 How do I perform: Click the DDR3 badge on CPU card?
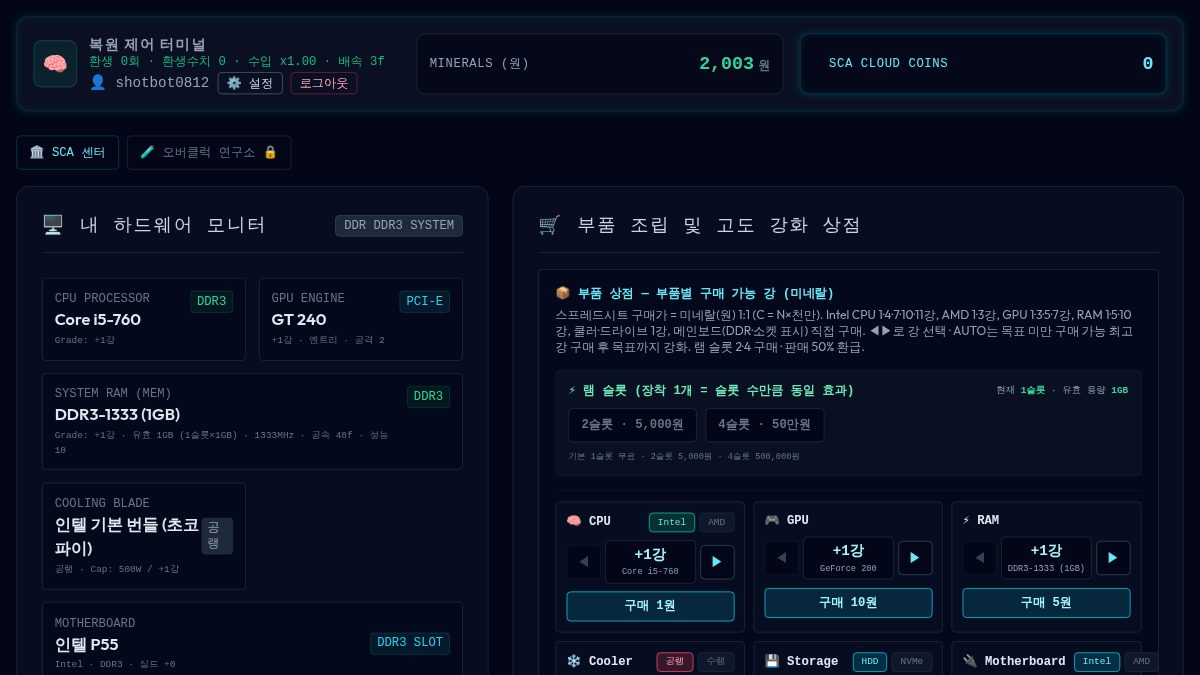click(212, 302)
